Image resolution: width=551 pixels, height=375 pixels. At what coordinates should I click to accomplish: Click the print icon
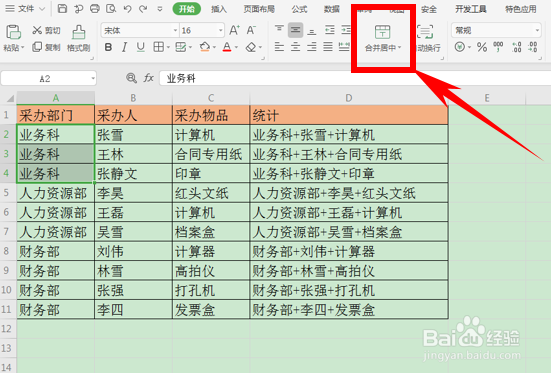[x=95, y=9]
